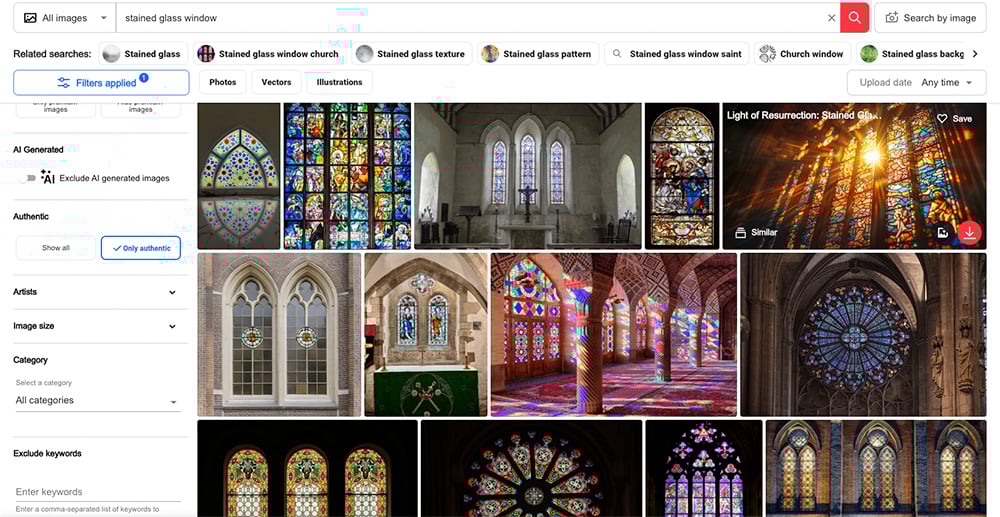Select the Show all authentic option
This screenshot has height=517, width=1000.
click(x=55, y=248)
